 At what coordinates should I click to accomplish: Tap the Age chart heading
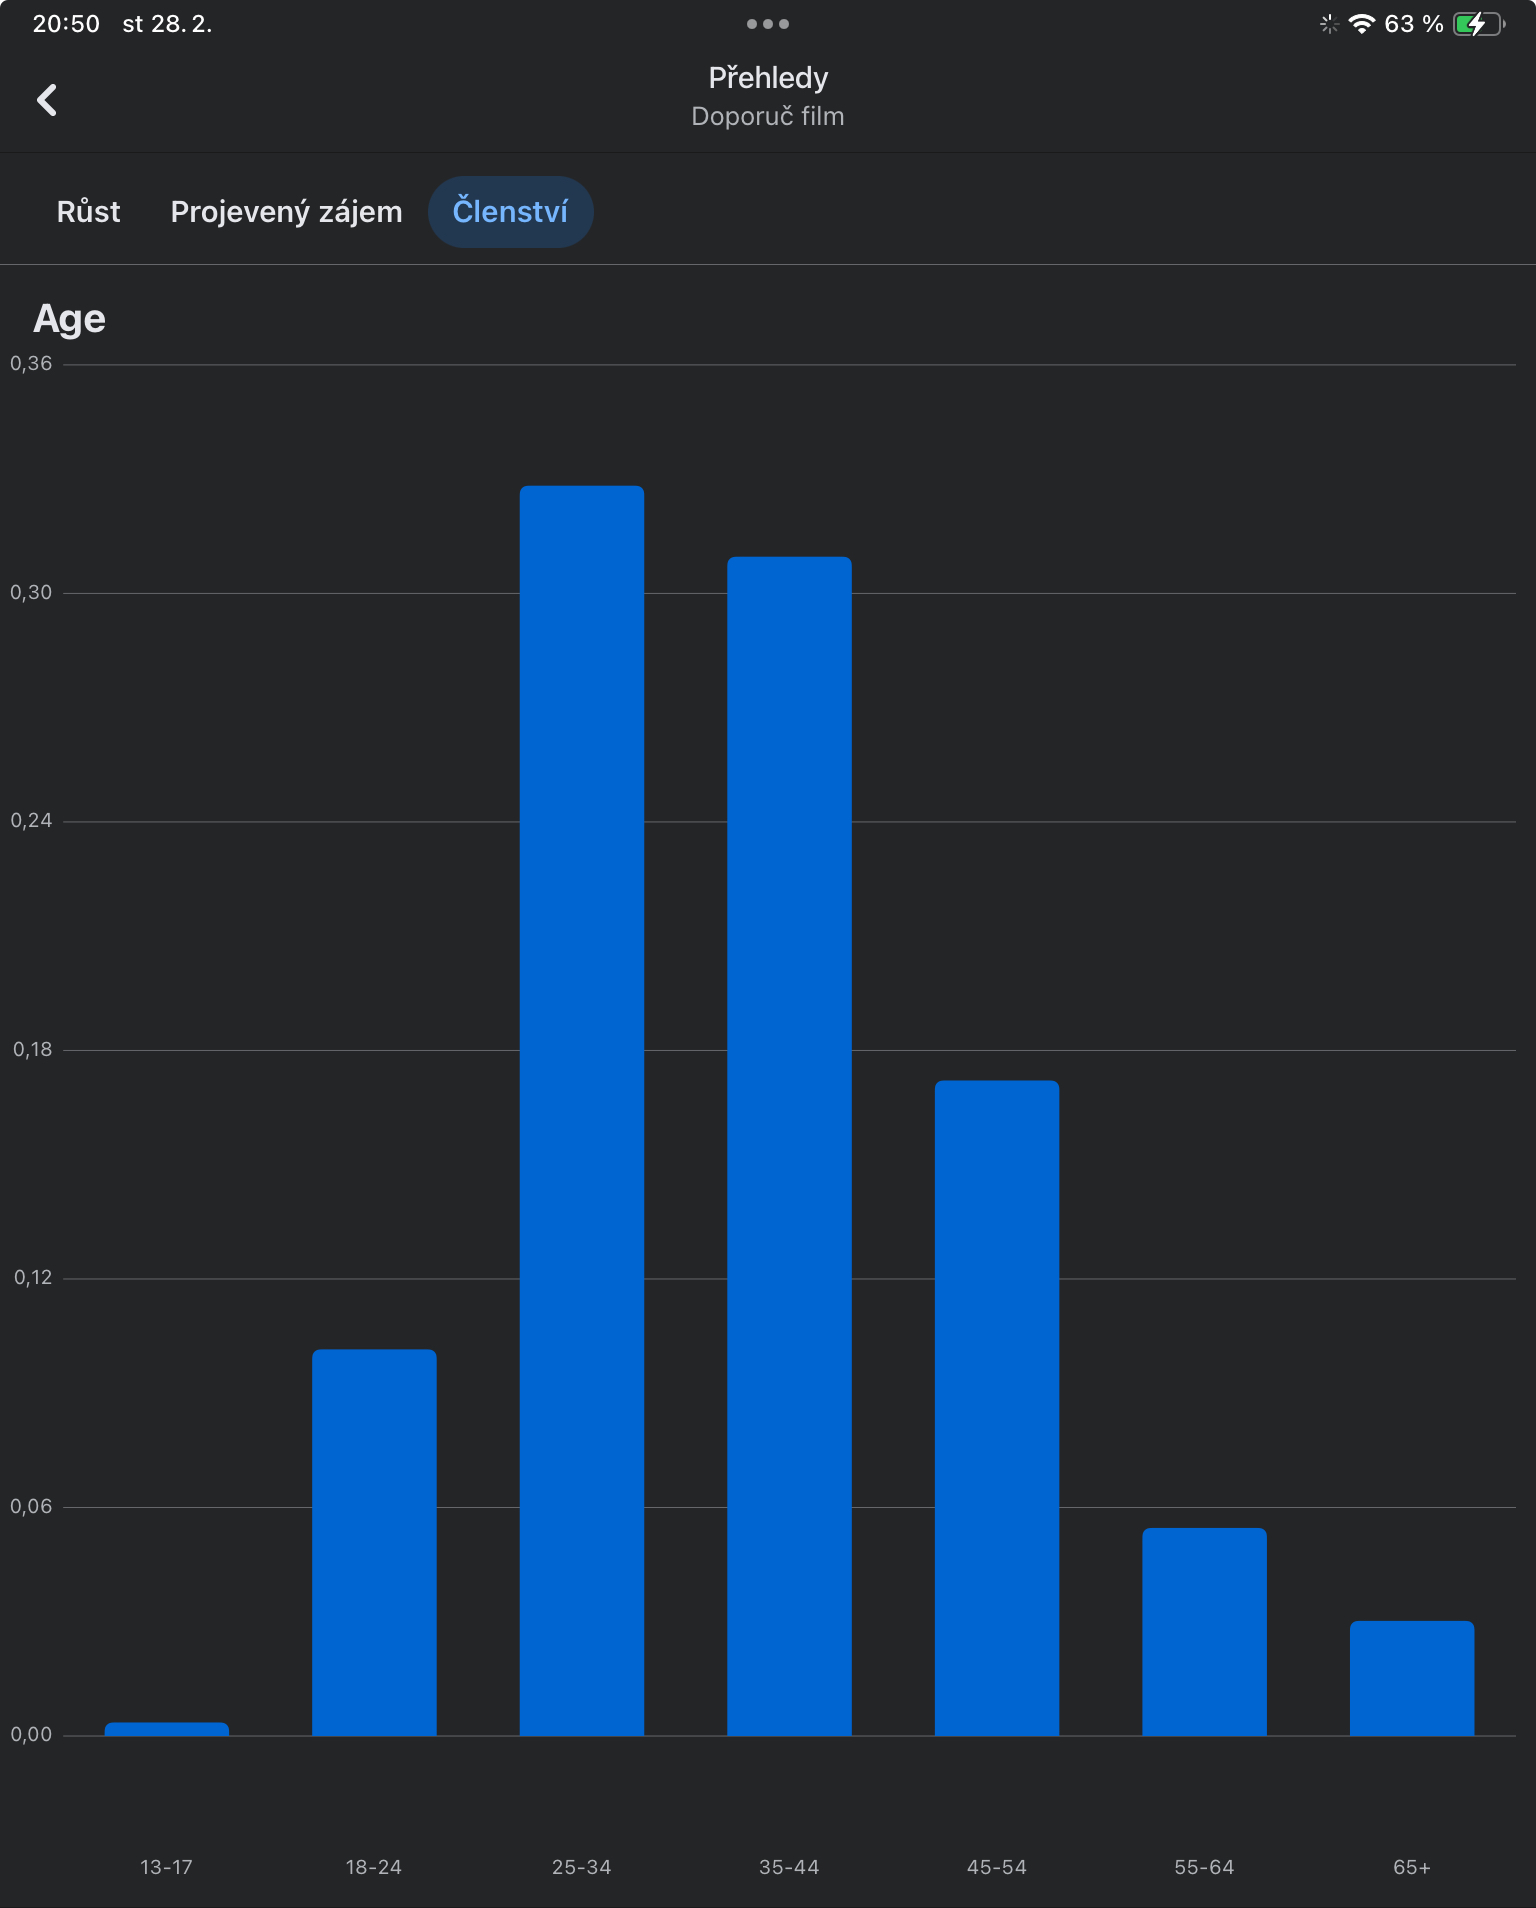[x=69, y=319]
